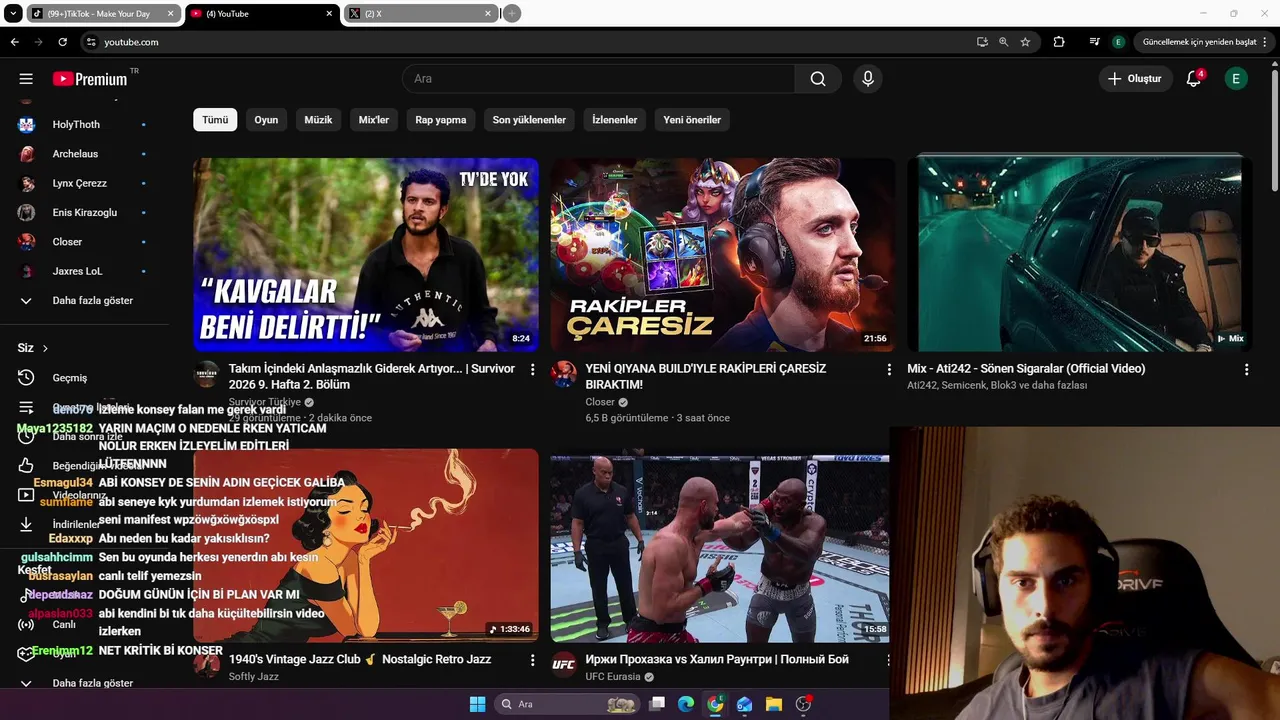Select the Yeni öneriler filter chip
The image size is (1280, 720).
[692, 120]
